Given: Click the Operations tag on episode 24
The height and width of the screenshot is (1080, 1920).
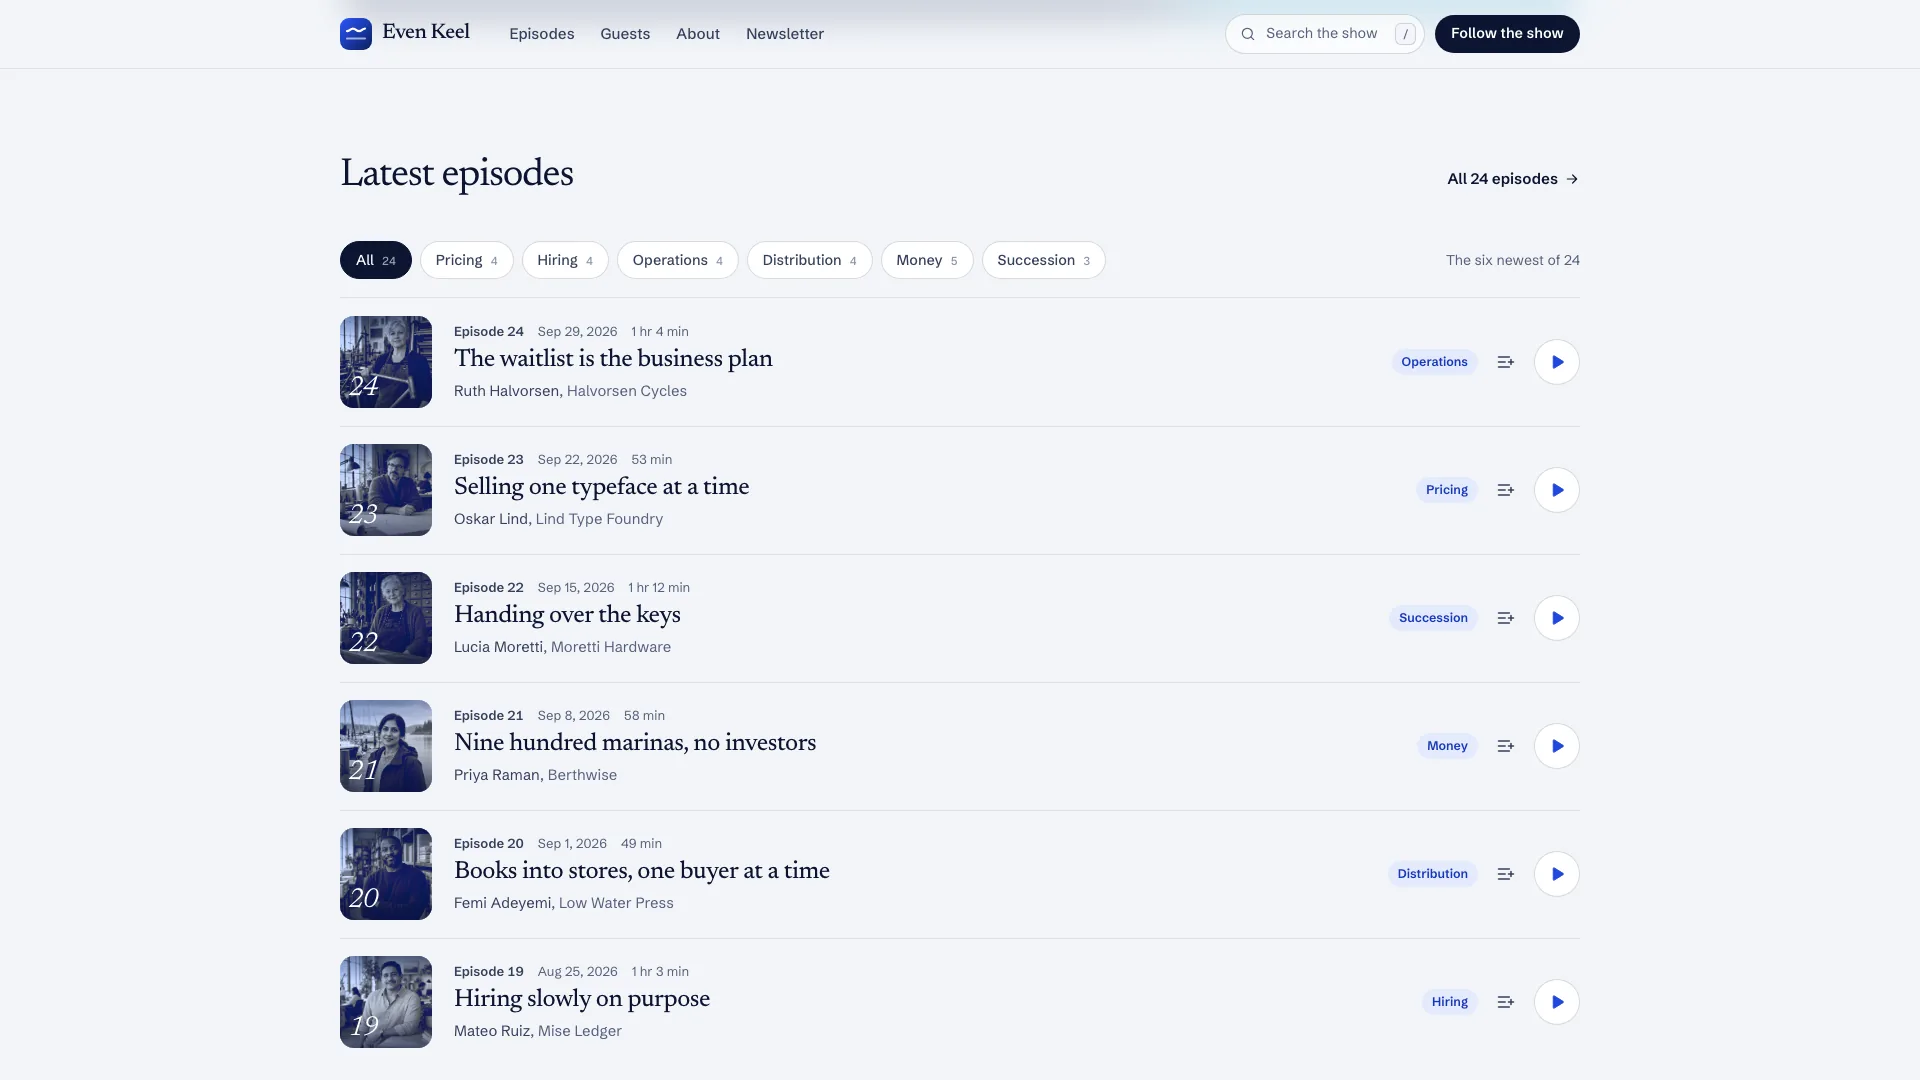Looking at the screenshot, I should tap(1434, 362).
